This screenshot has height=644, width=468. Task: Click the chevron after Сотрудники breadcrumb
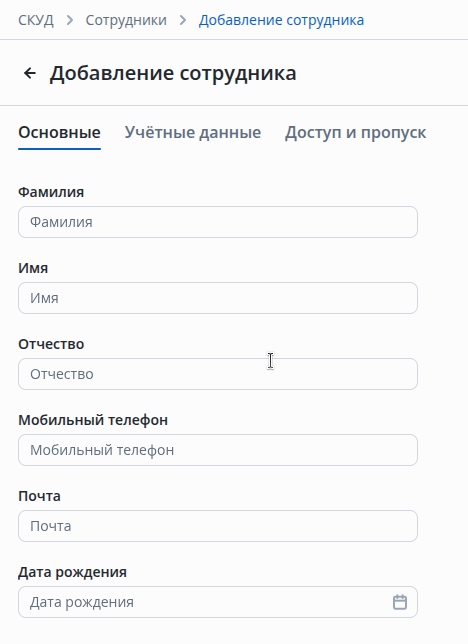pyautogui.click(x=183, y=20)
